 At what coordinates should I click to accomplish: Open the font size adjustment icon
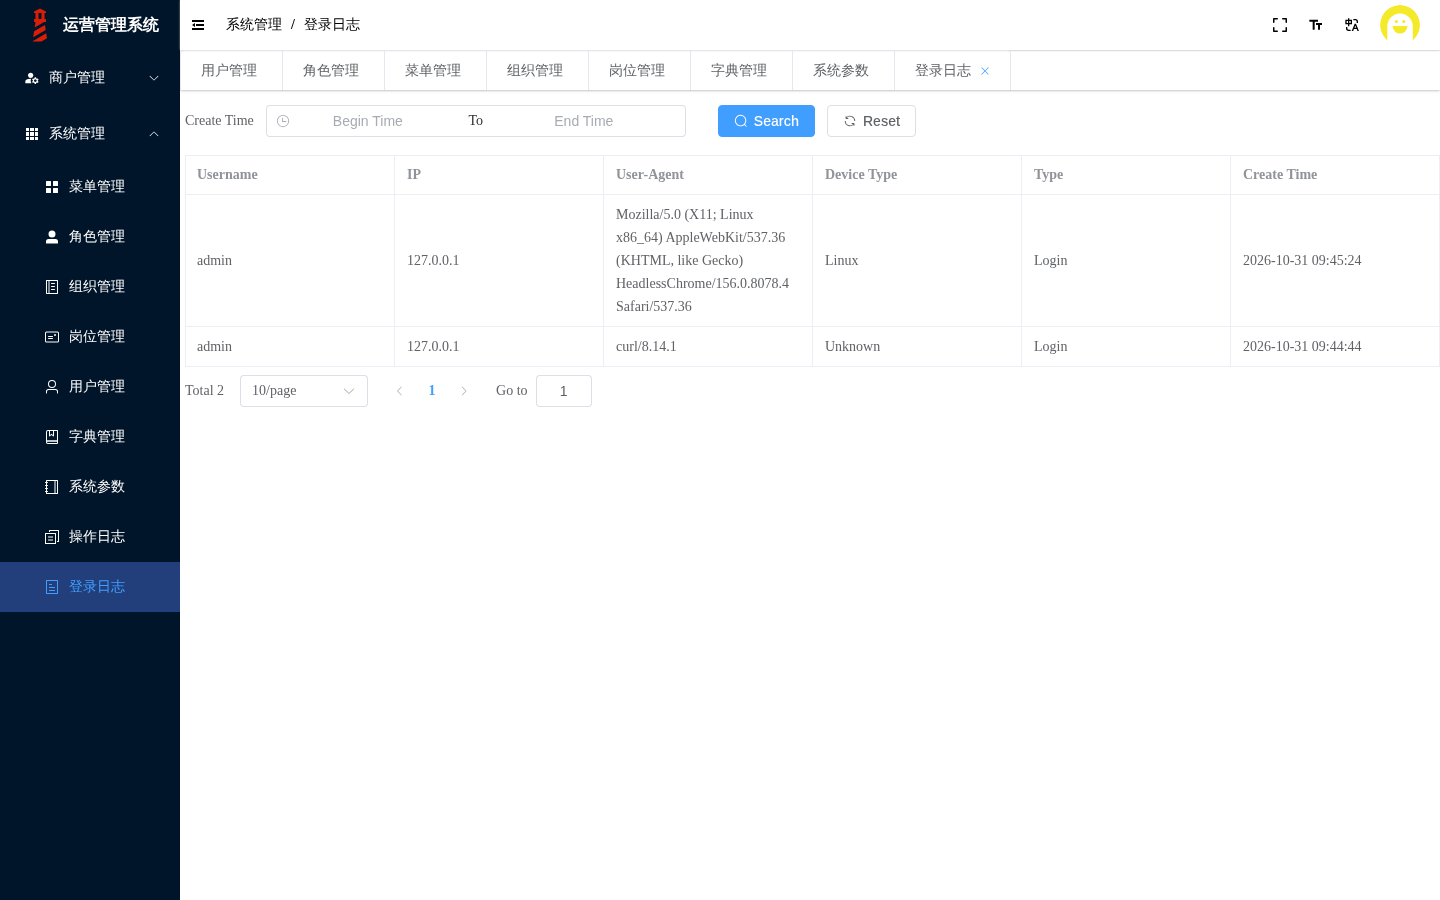pyautogui.click(x=1316, y=25)
